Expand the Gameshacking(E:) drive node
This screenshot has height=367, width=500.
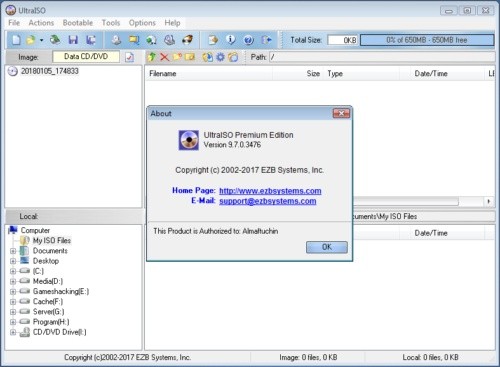coord(13,292)
